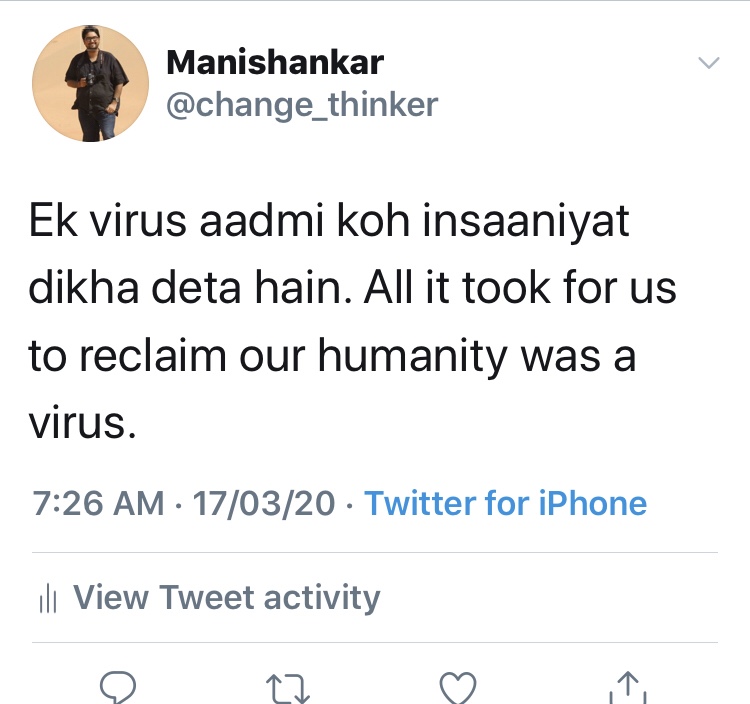Retweet this tweet using the retweet icon

pos(290,688)
